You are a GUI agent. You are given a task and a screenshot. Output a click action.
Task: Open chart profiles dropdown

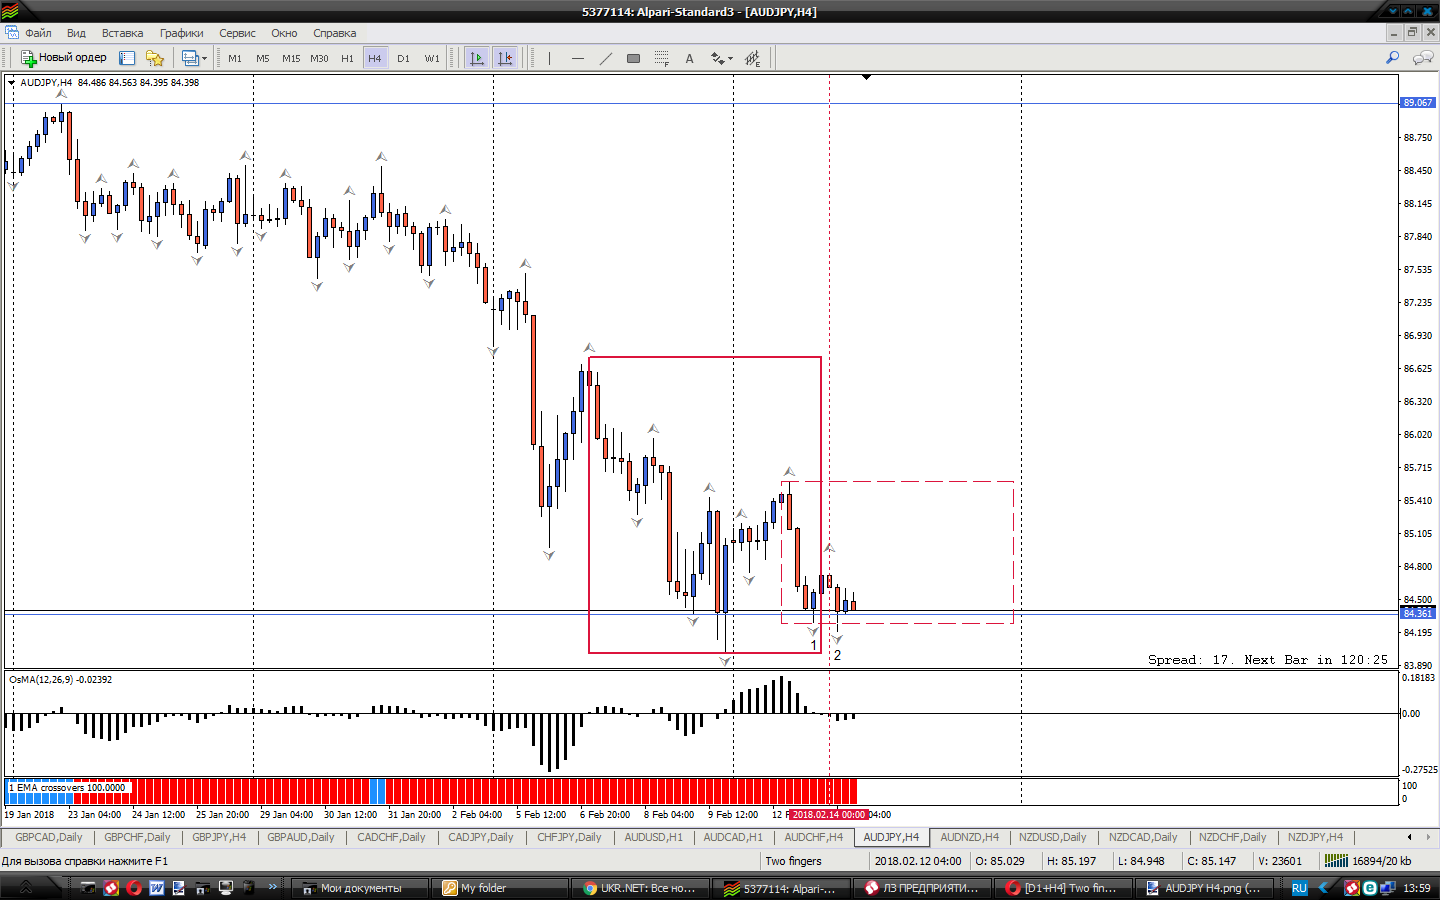[194, 58]
